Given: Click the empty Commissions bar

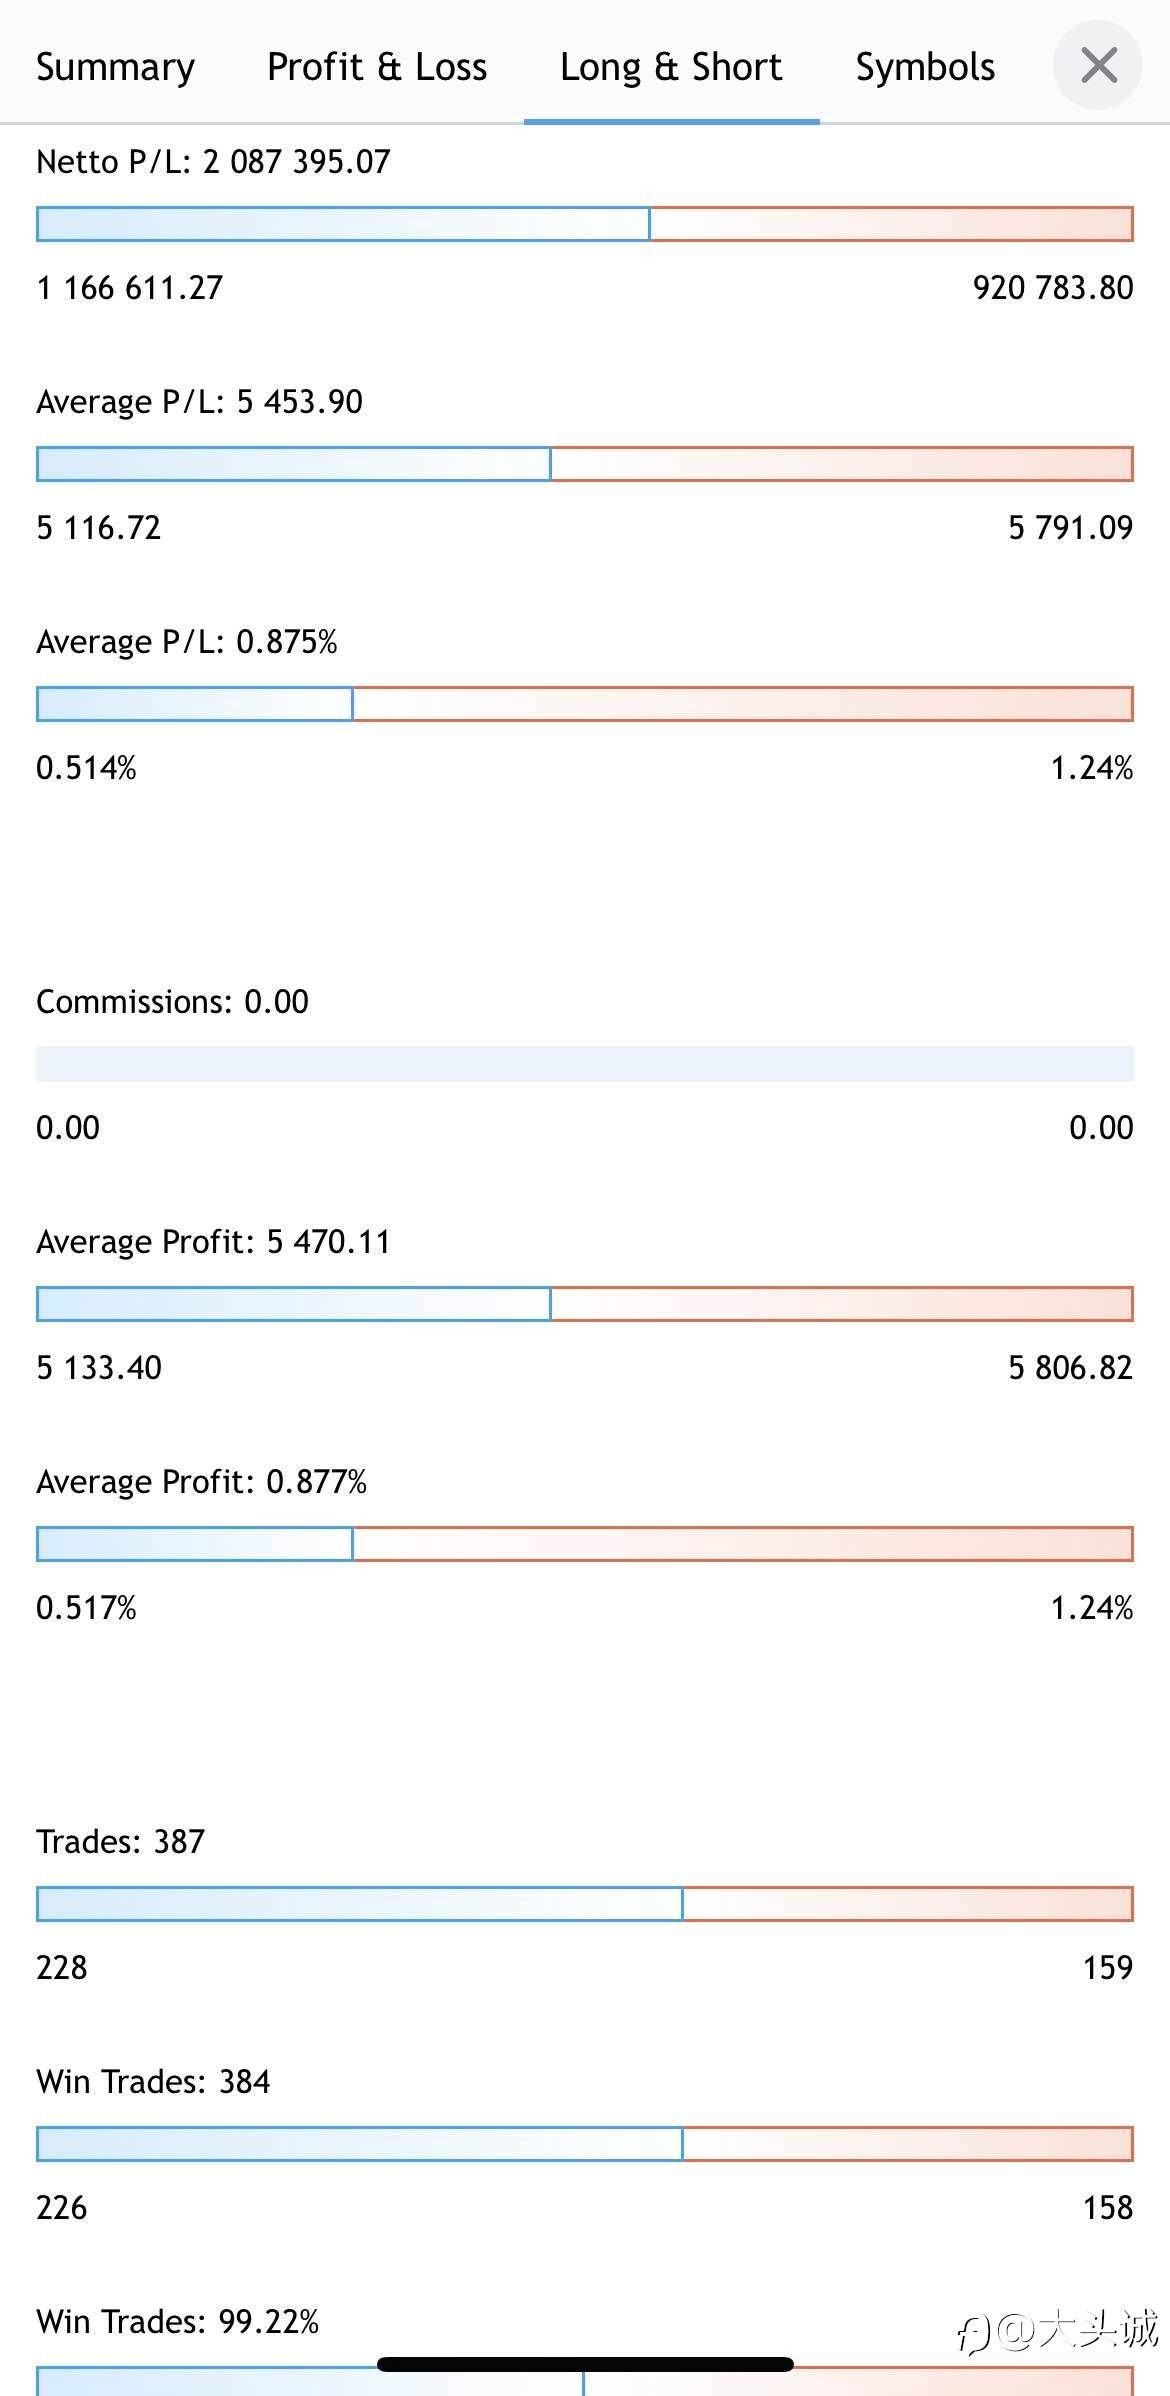Looking at the screenshot, I should point(585,1064).
